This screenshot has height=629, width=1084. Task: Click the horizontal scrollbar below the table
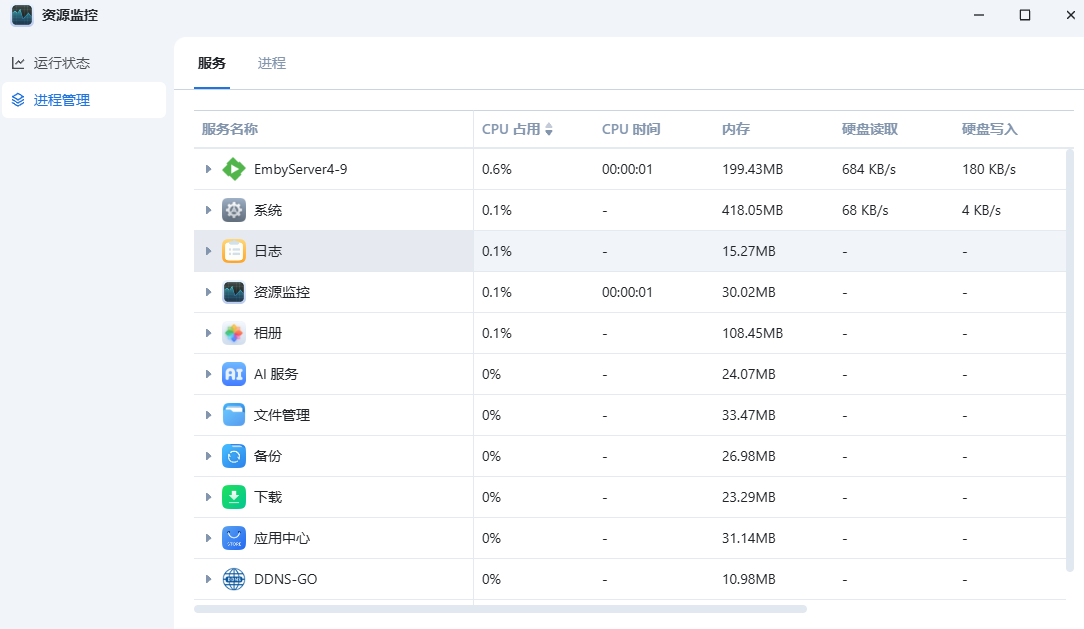pyautogui.click(x=501, y=609)
